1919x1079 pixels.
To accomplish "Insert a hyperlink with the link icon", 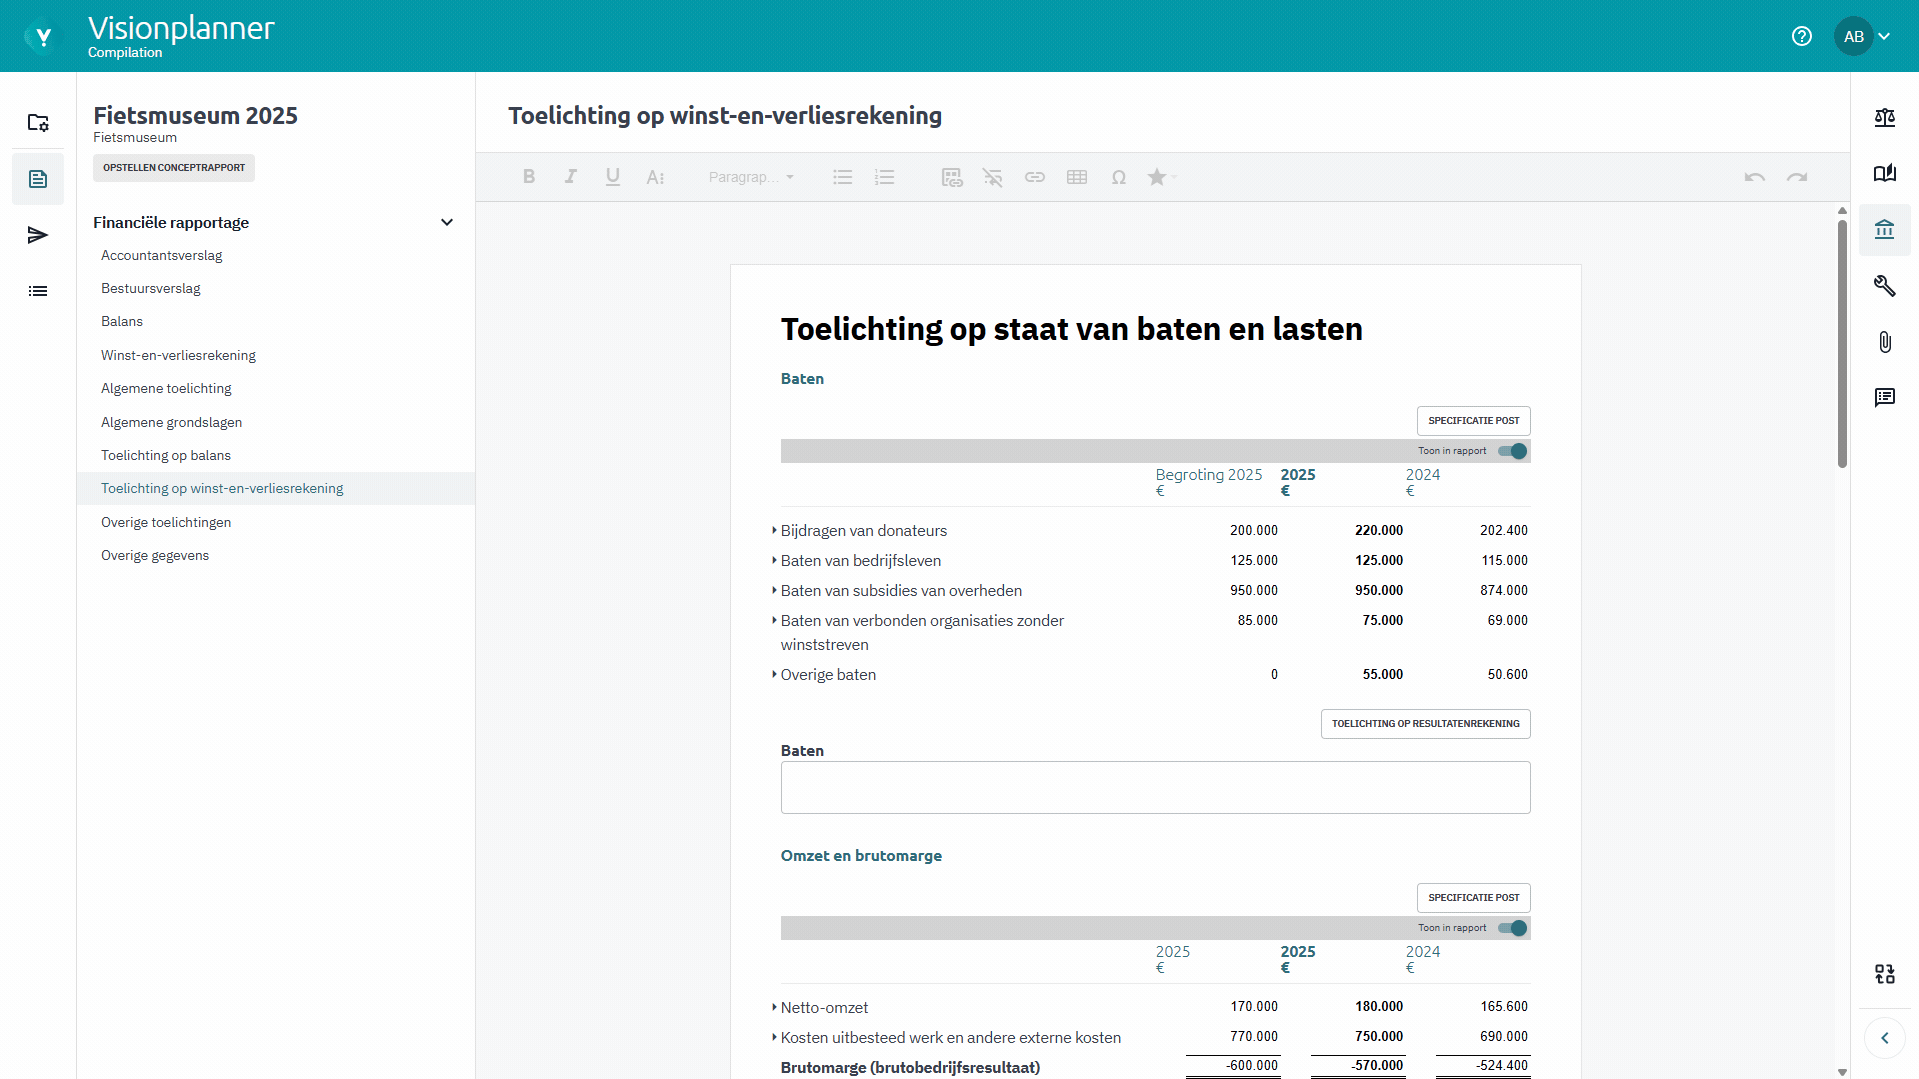I will tap(1035, 177).
